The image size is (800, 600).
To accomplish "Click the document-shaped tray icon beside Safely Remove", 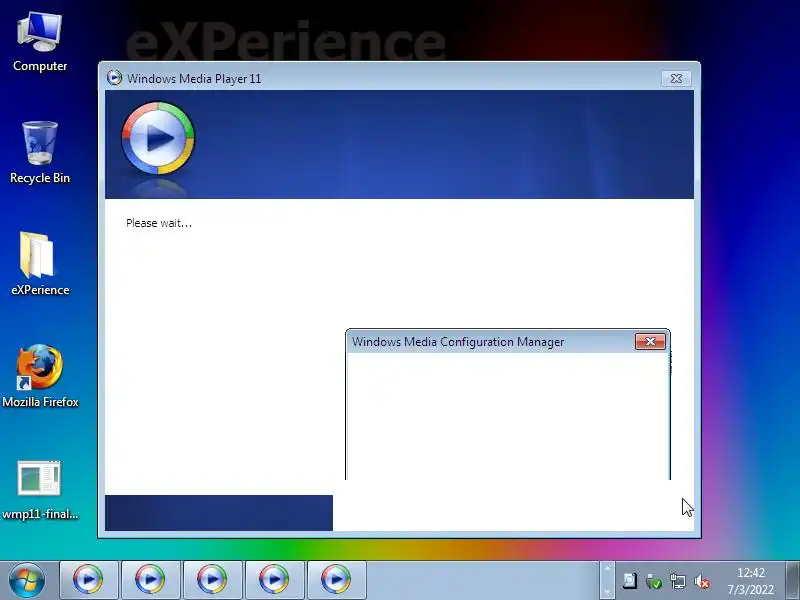I will click(x=630, y=581).
